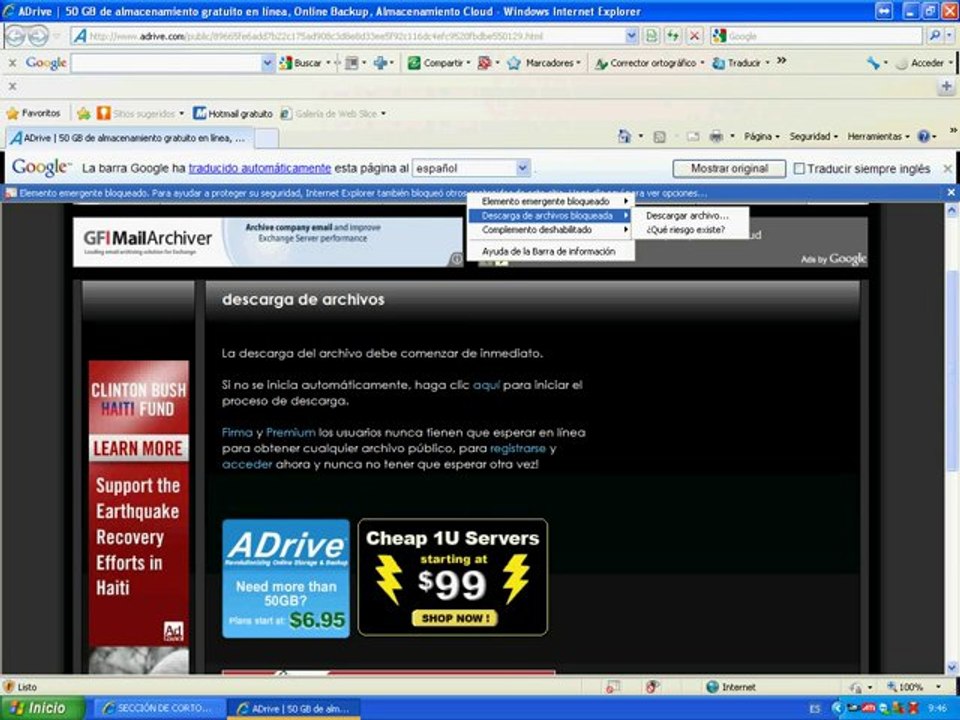Open the search provider dropdown arrow
Viewport: 960px width, 720px height.
[950, 36]
